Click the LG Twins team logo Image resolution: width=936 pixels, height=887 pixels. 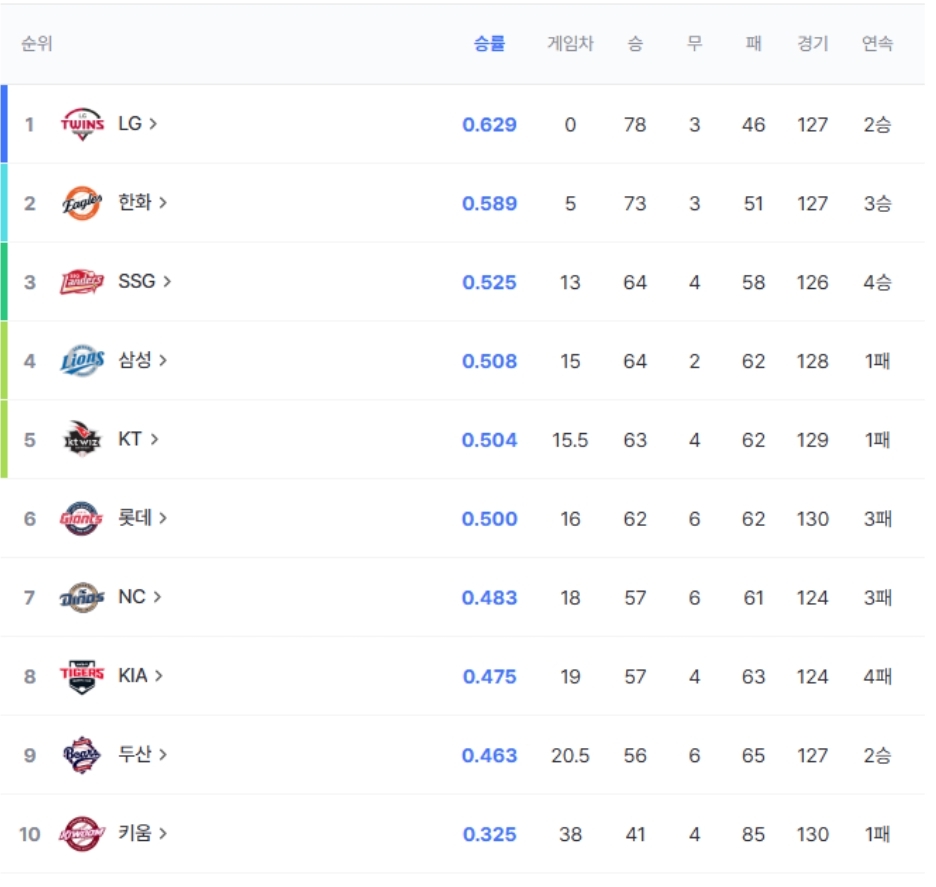pyautogui.click(x=82, y=124)
